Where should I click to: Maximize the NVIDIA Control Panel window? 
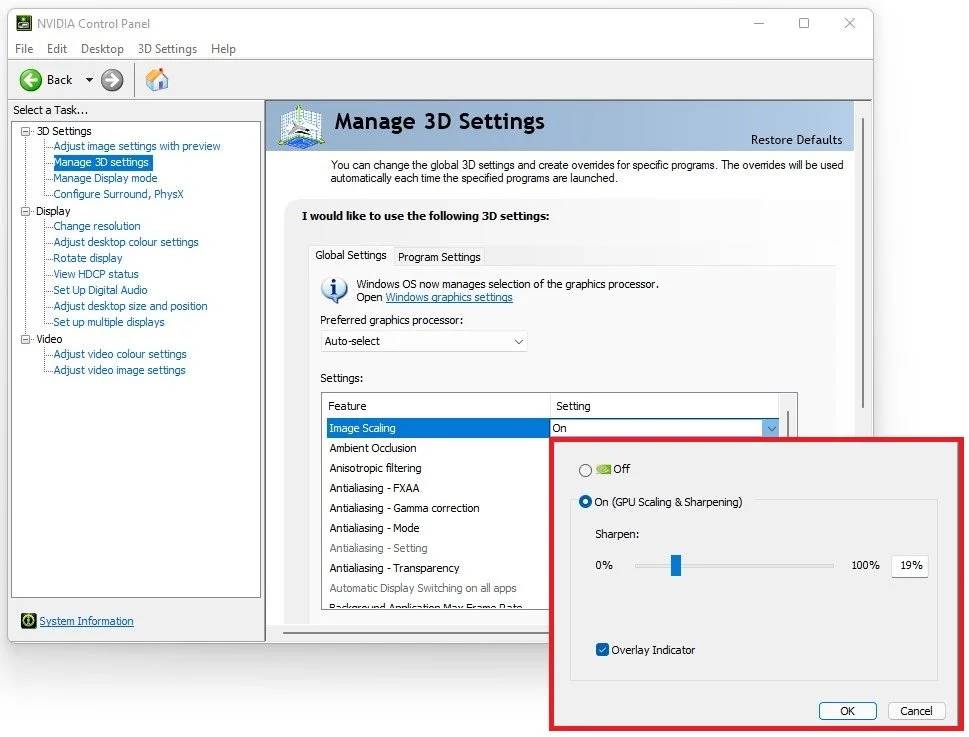804,23
